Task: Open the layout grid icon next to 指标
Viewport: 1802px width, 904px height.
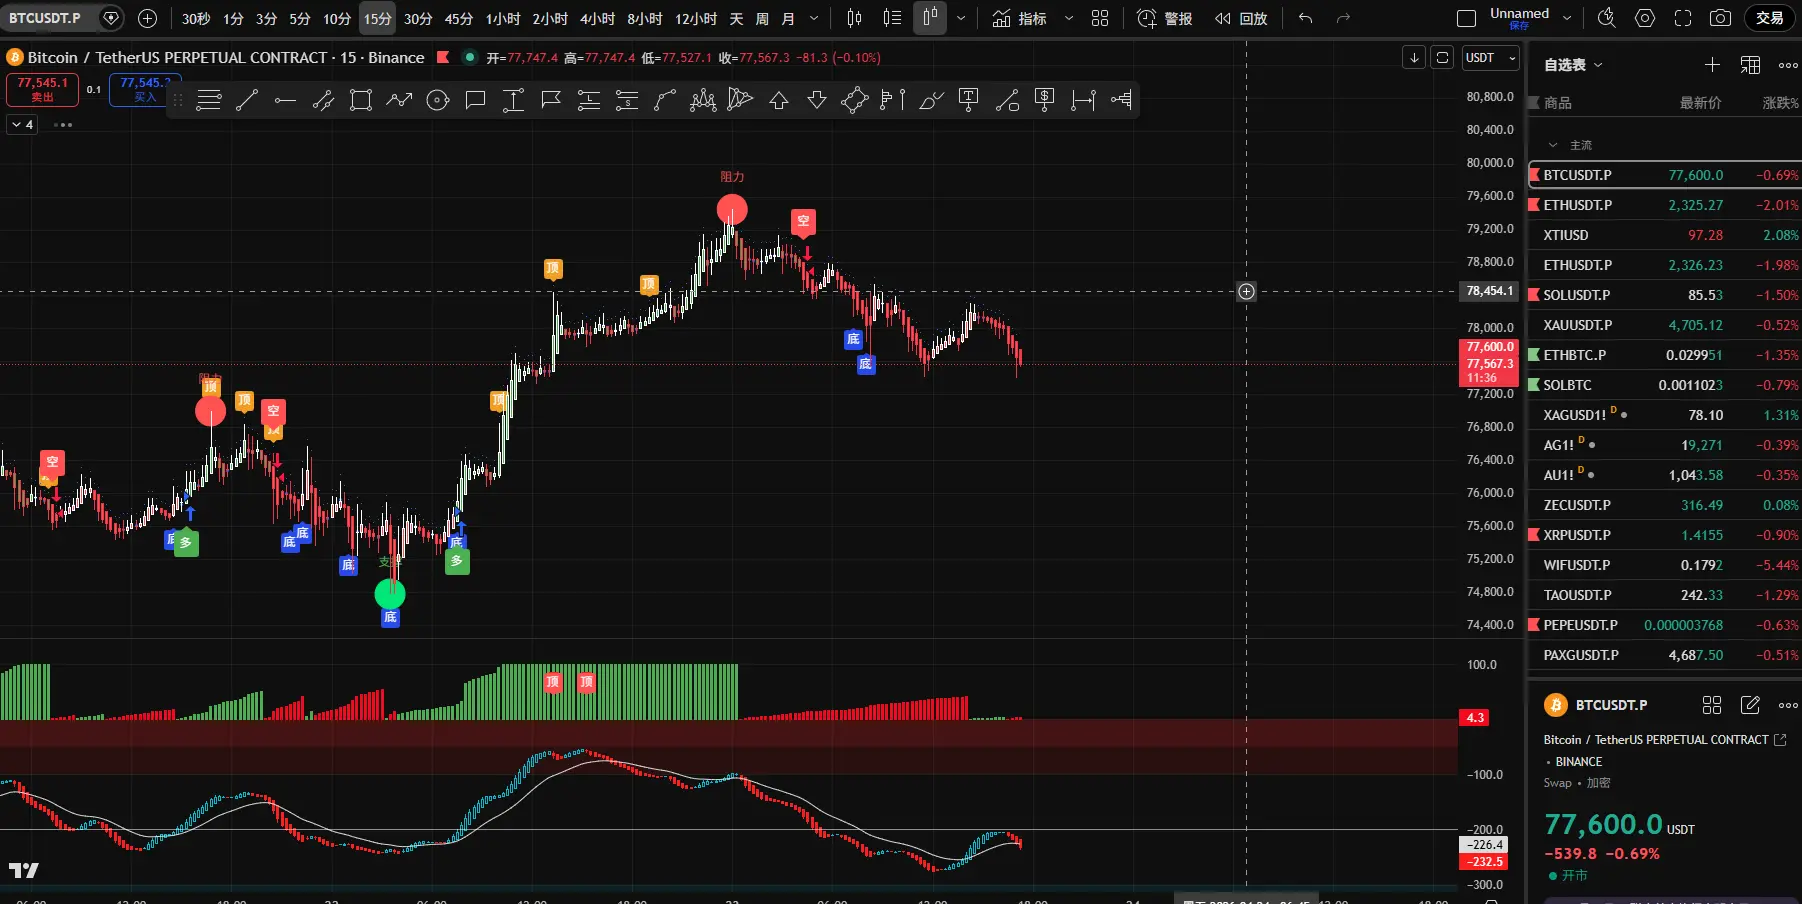Action: coord(1100,18)
